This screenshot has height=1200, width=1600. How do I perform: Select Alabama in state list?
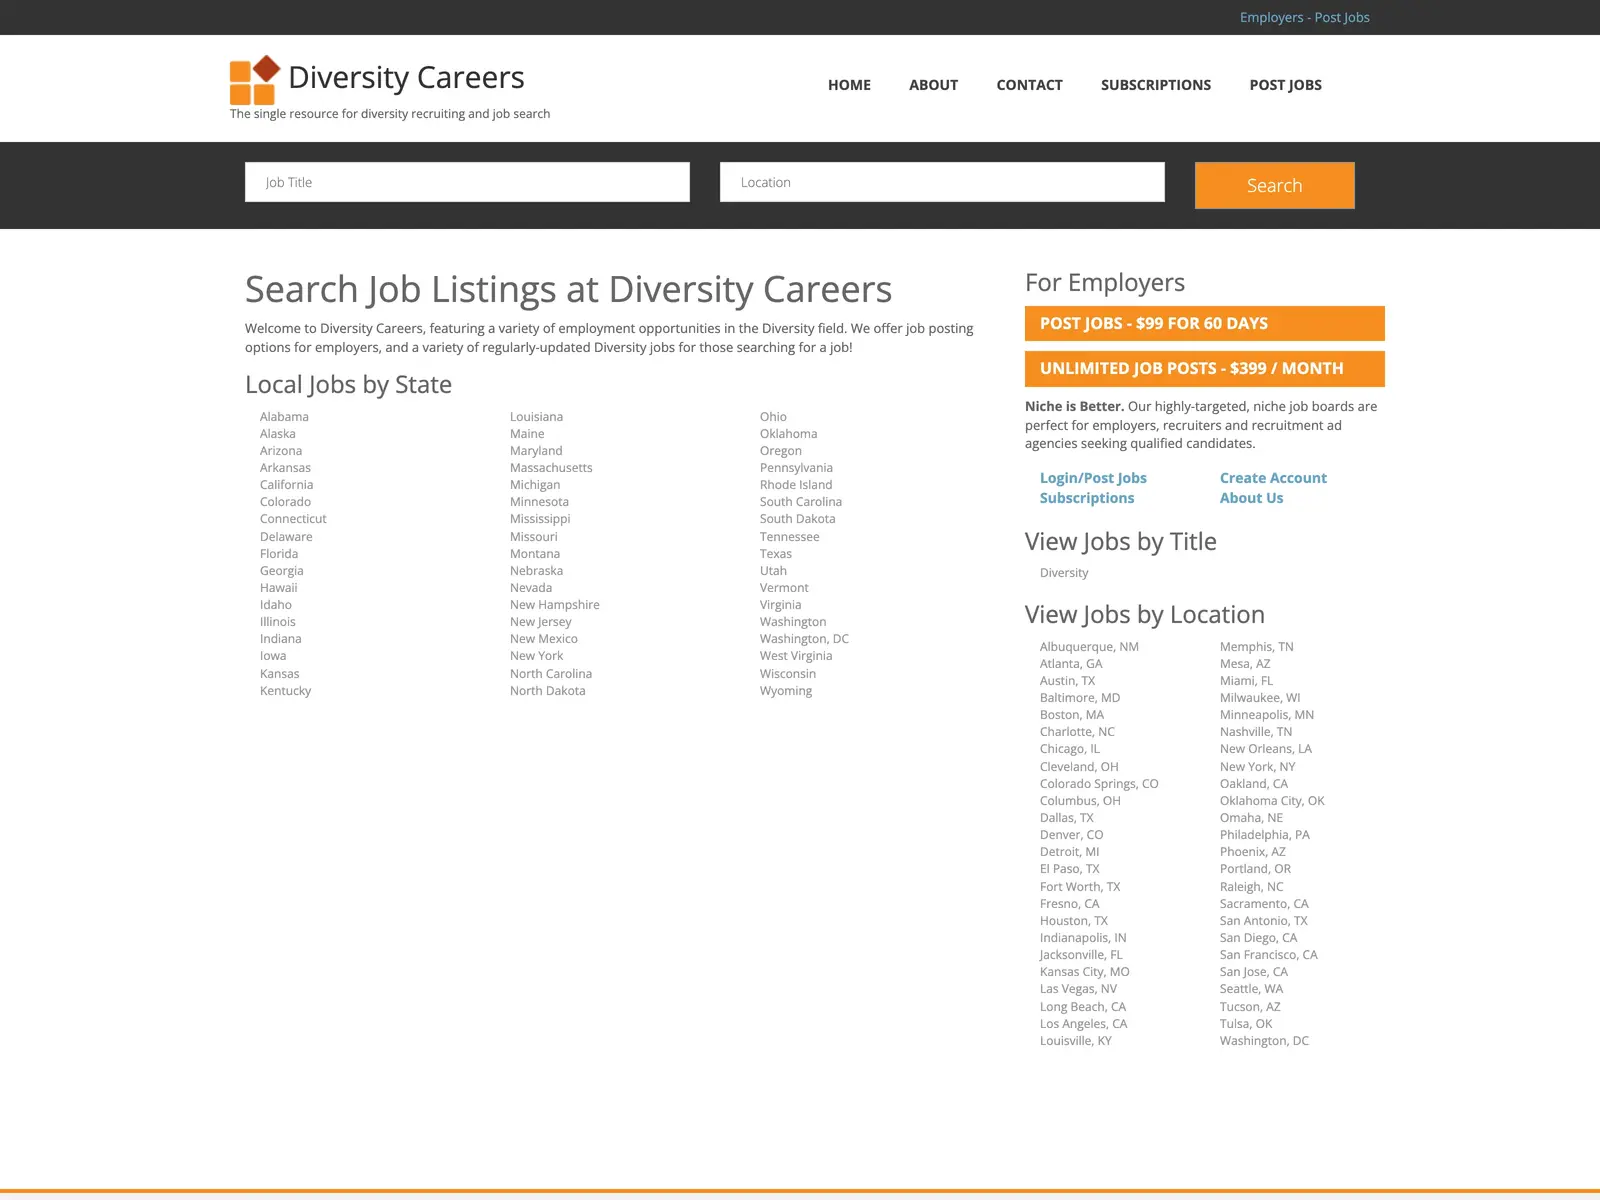tap(284, 417)
